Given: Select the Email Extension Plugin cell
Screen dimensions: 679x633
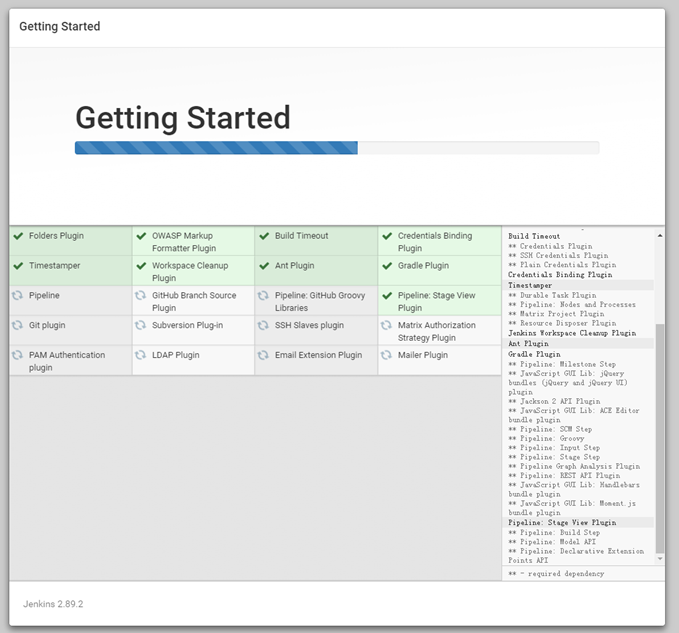Looking at the screenshot, I should [316, 360].
